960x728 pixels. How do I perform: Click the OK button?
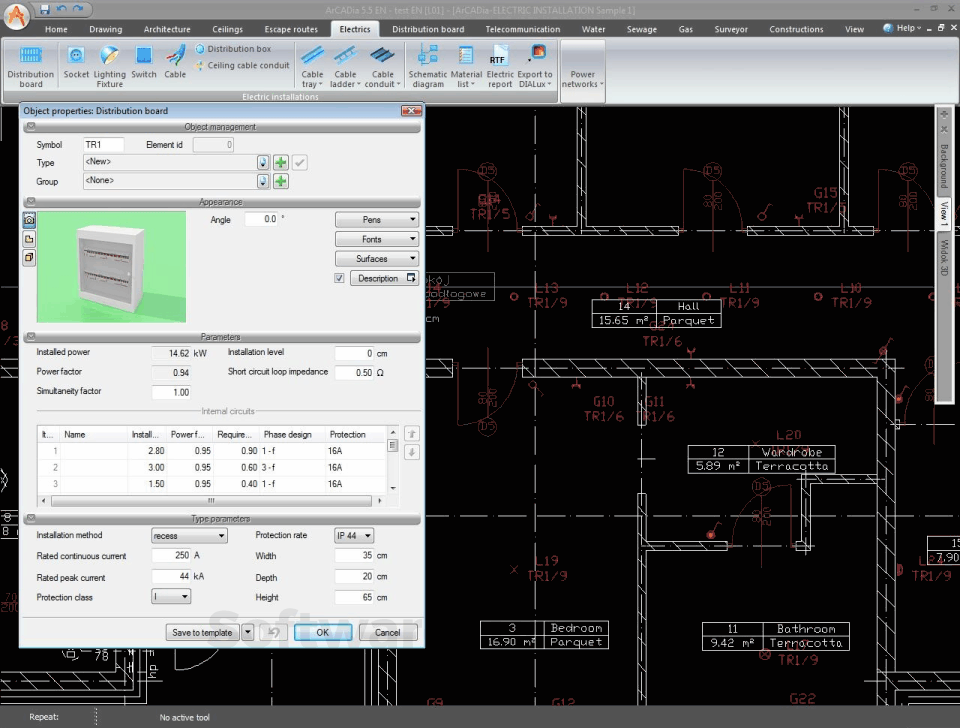[x=322, y=633]
